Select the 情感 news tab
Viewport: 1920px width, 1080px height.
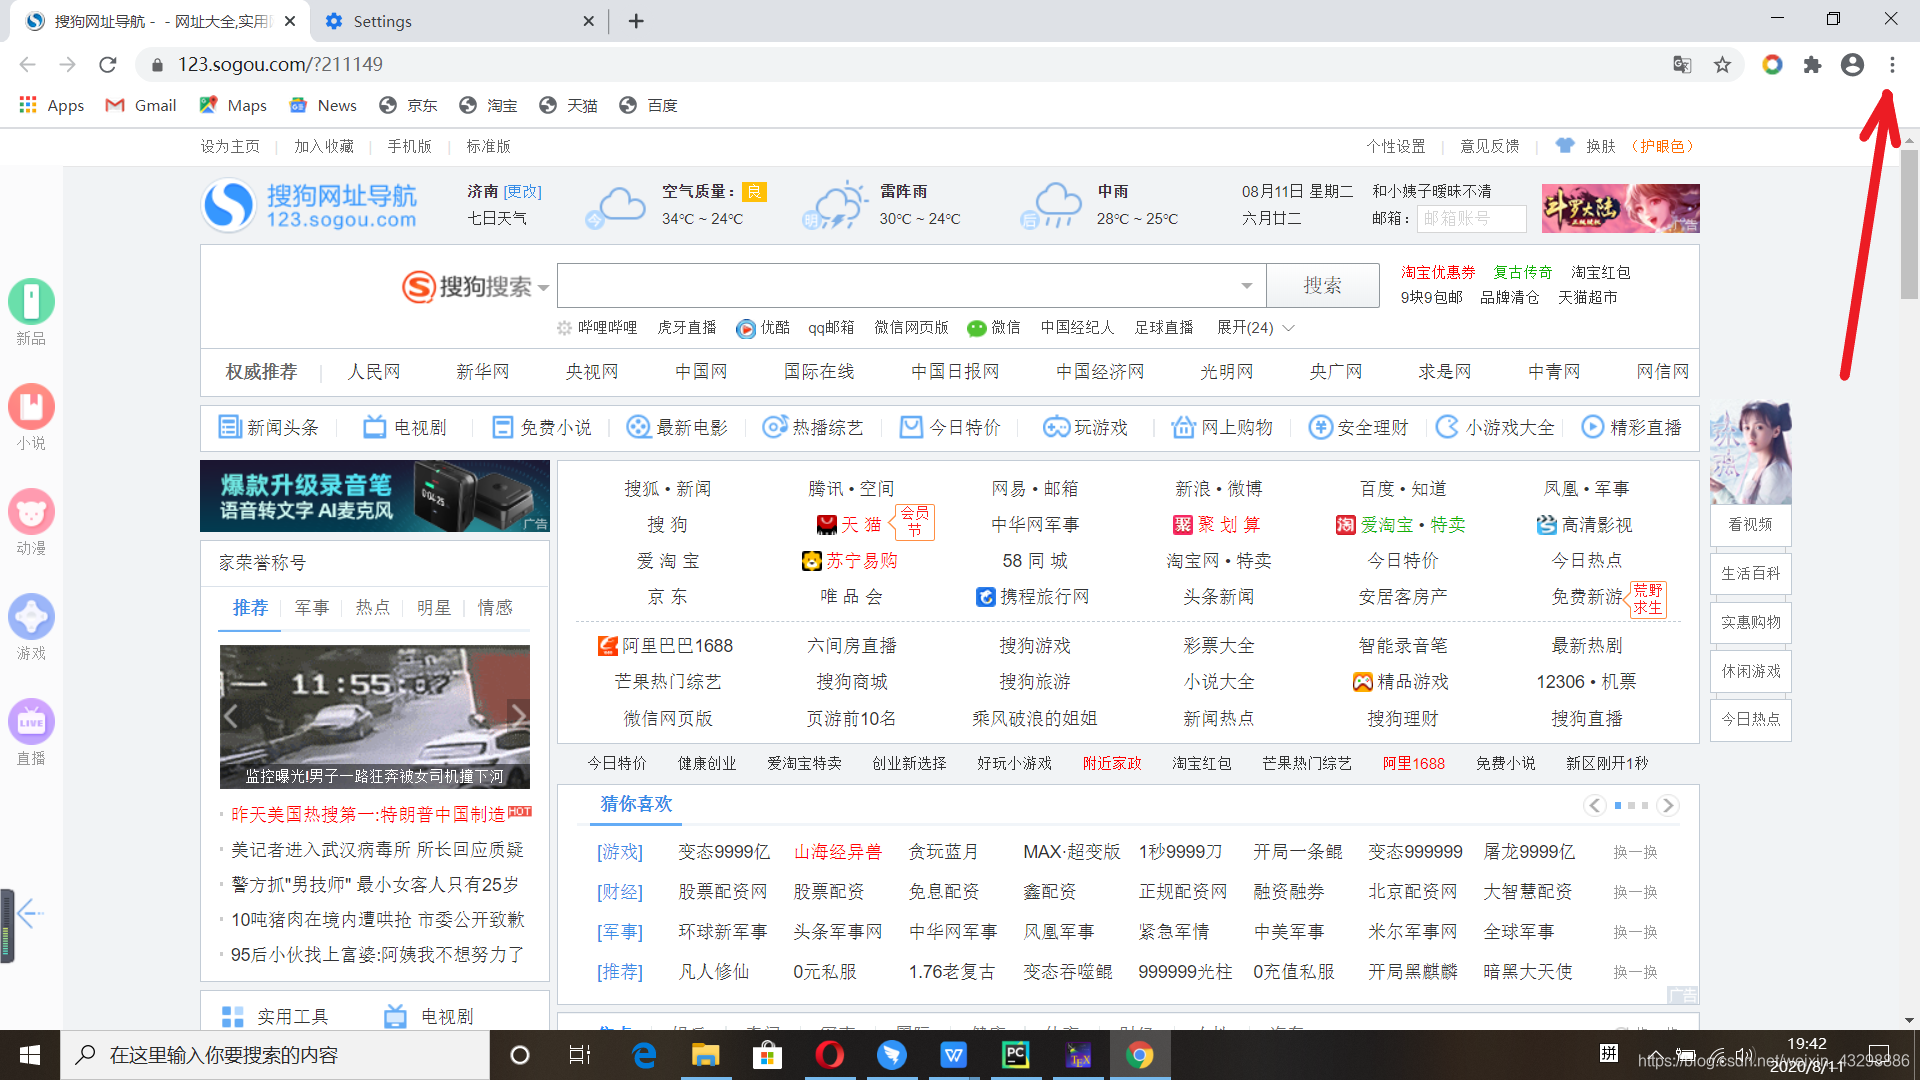point(495,607)
